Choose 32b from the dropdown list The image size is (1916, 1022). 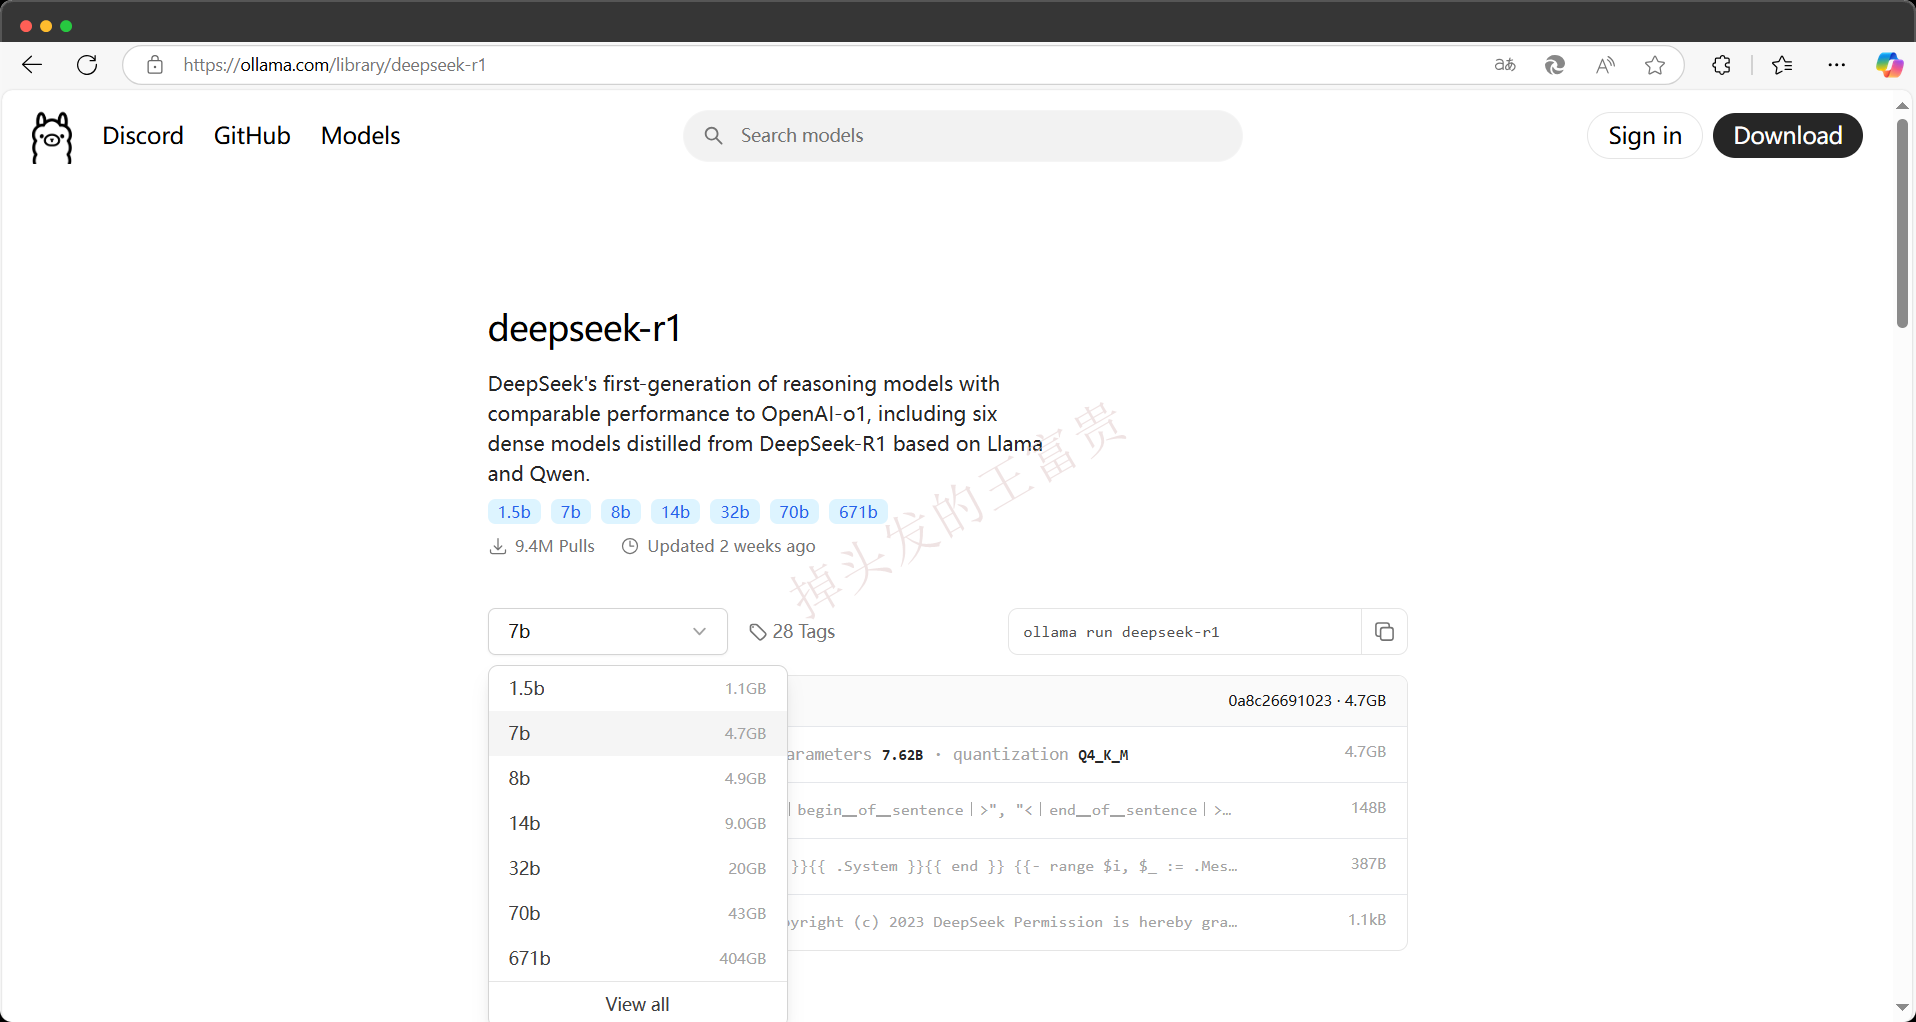click(x=638, y=869)
